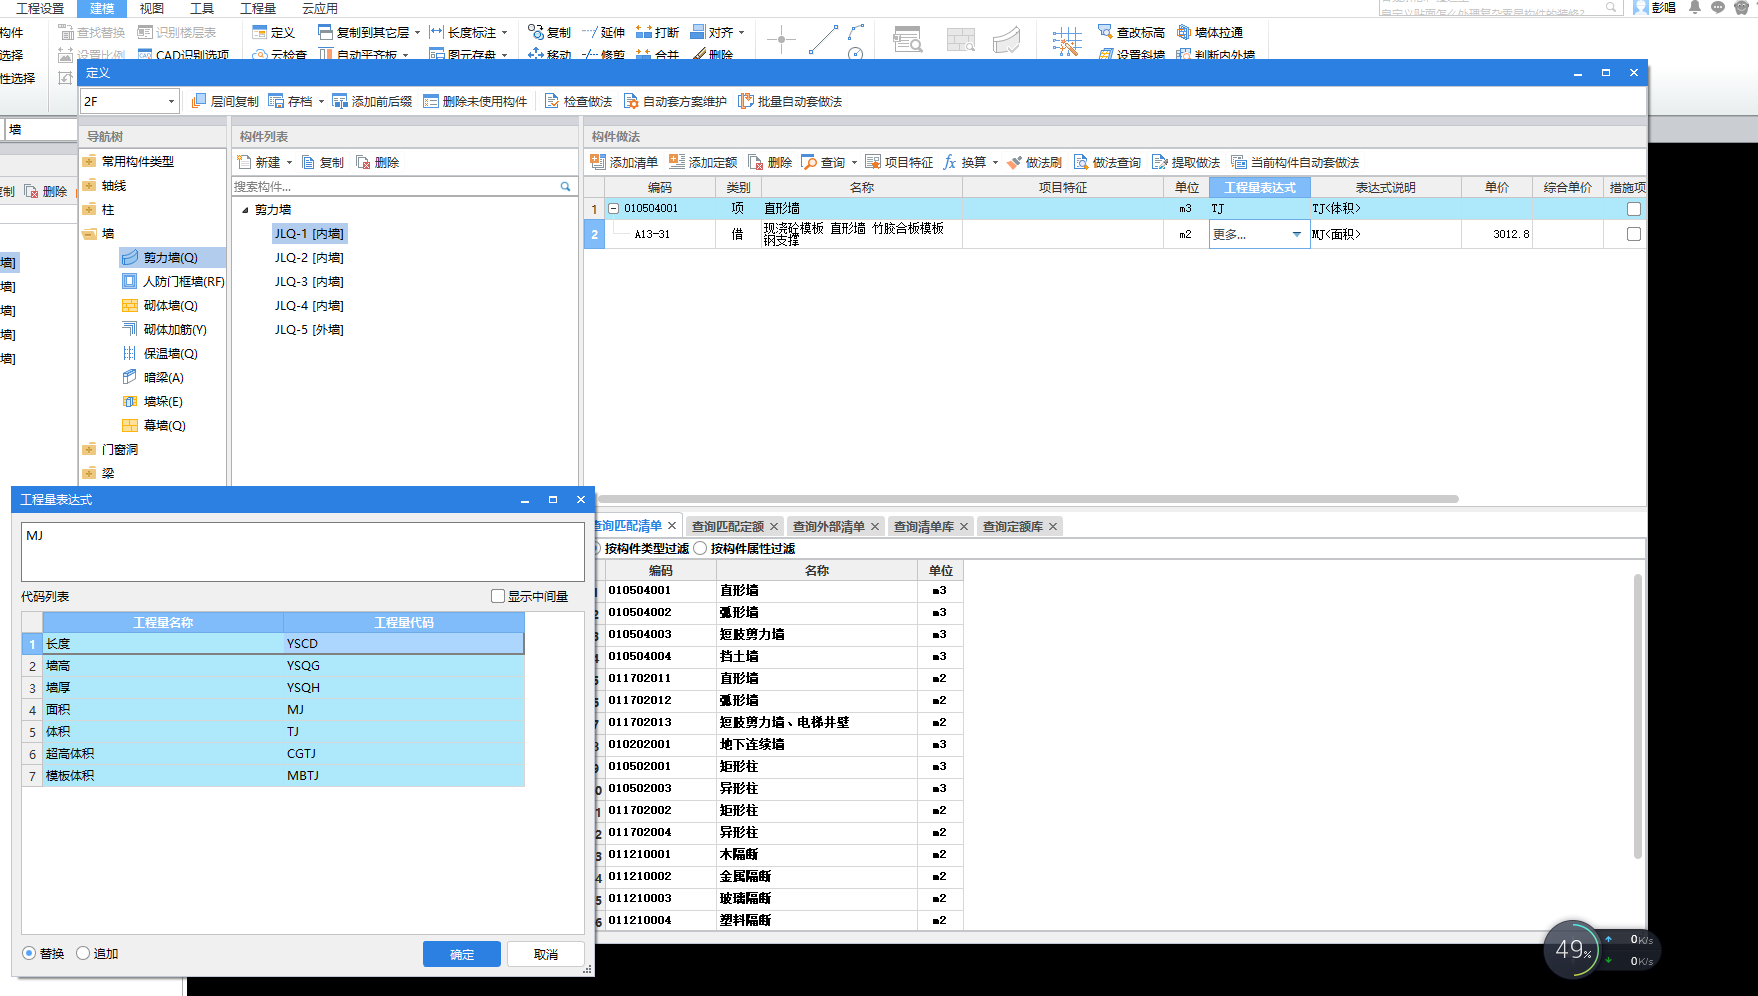Image resolution: width=1758 pixels, height=996 pixels.
Task: Click the 墙体拉通 ribbon icon
Action: 1184,32
